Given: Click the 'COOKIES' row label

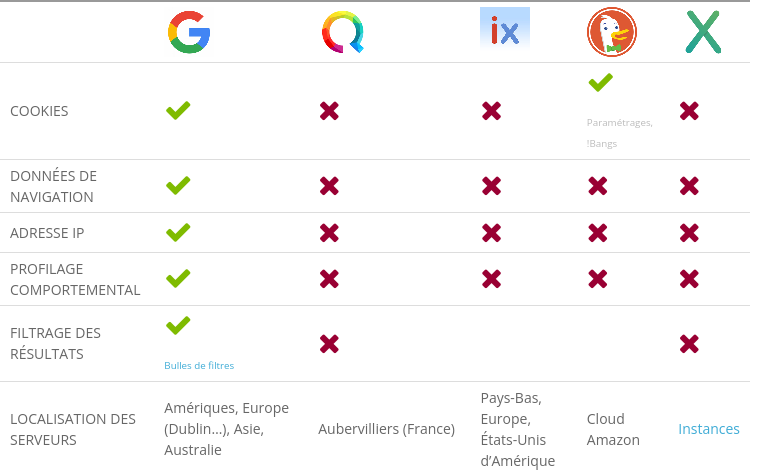Looking at the screenshot, I should (x=39, y=111).
